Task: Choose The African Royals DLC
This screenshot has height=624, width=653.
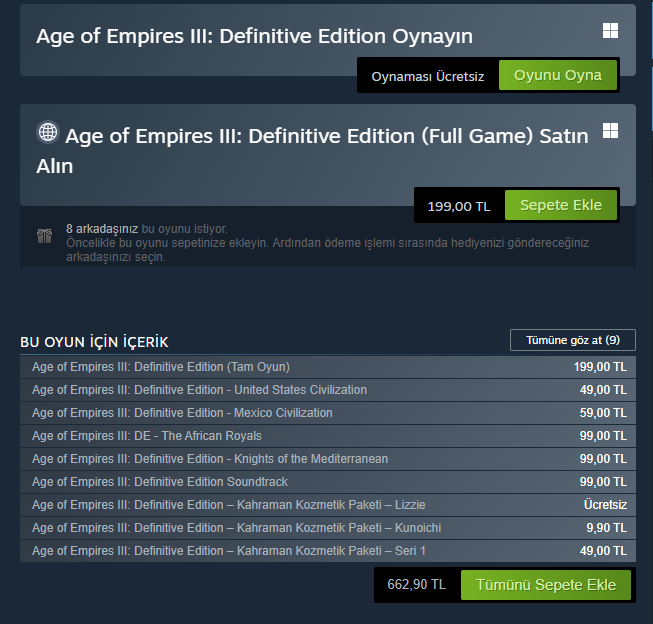Action: click(x=147, y=436)
